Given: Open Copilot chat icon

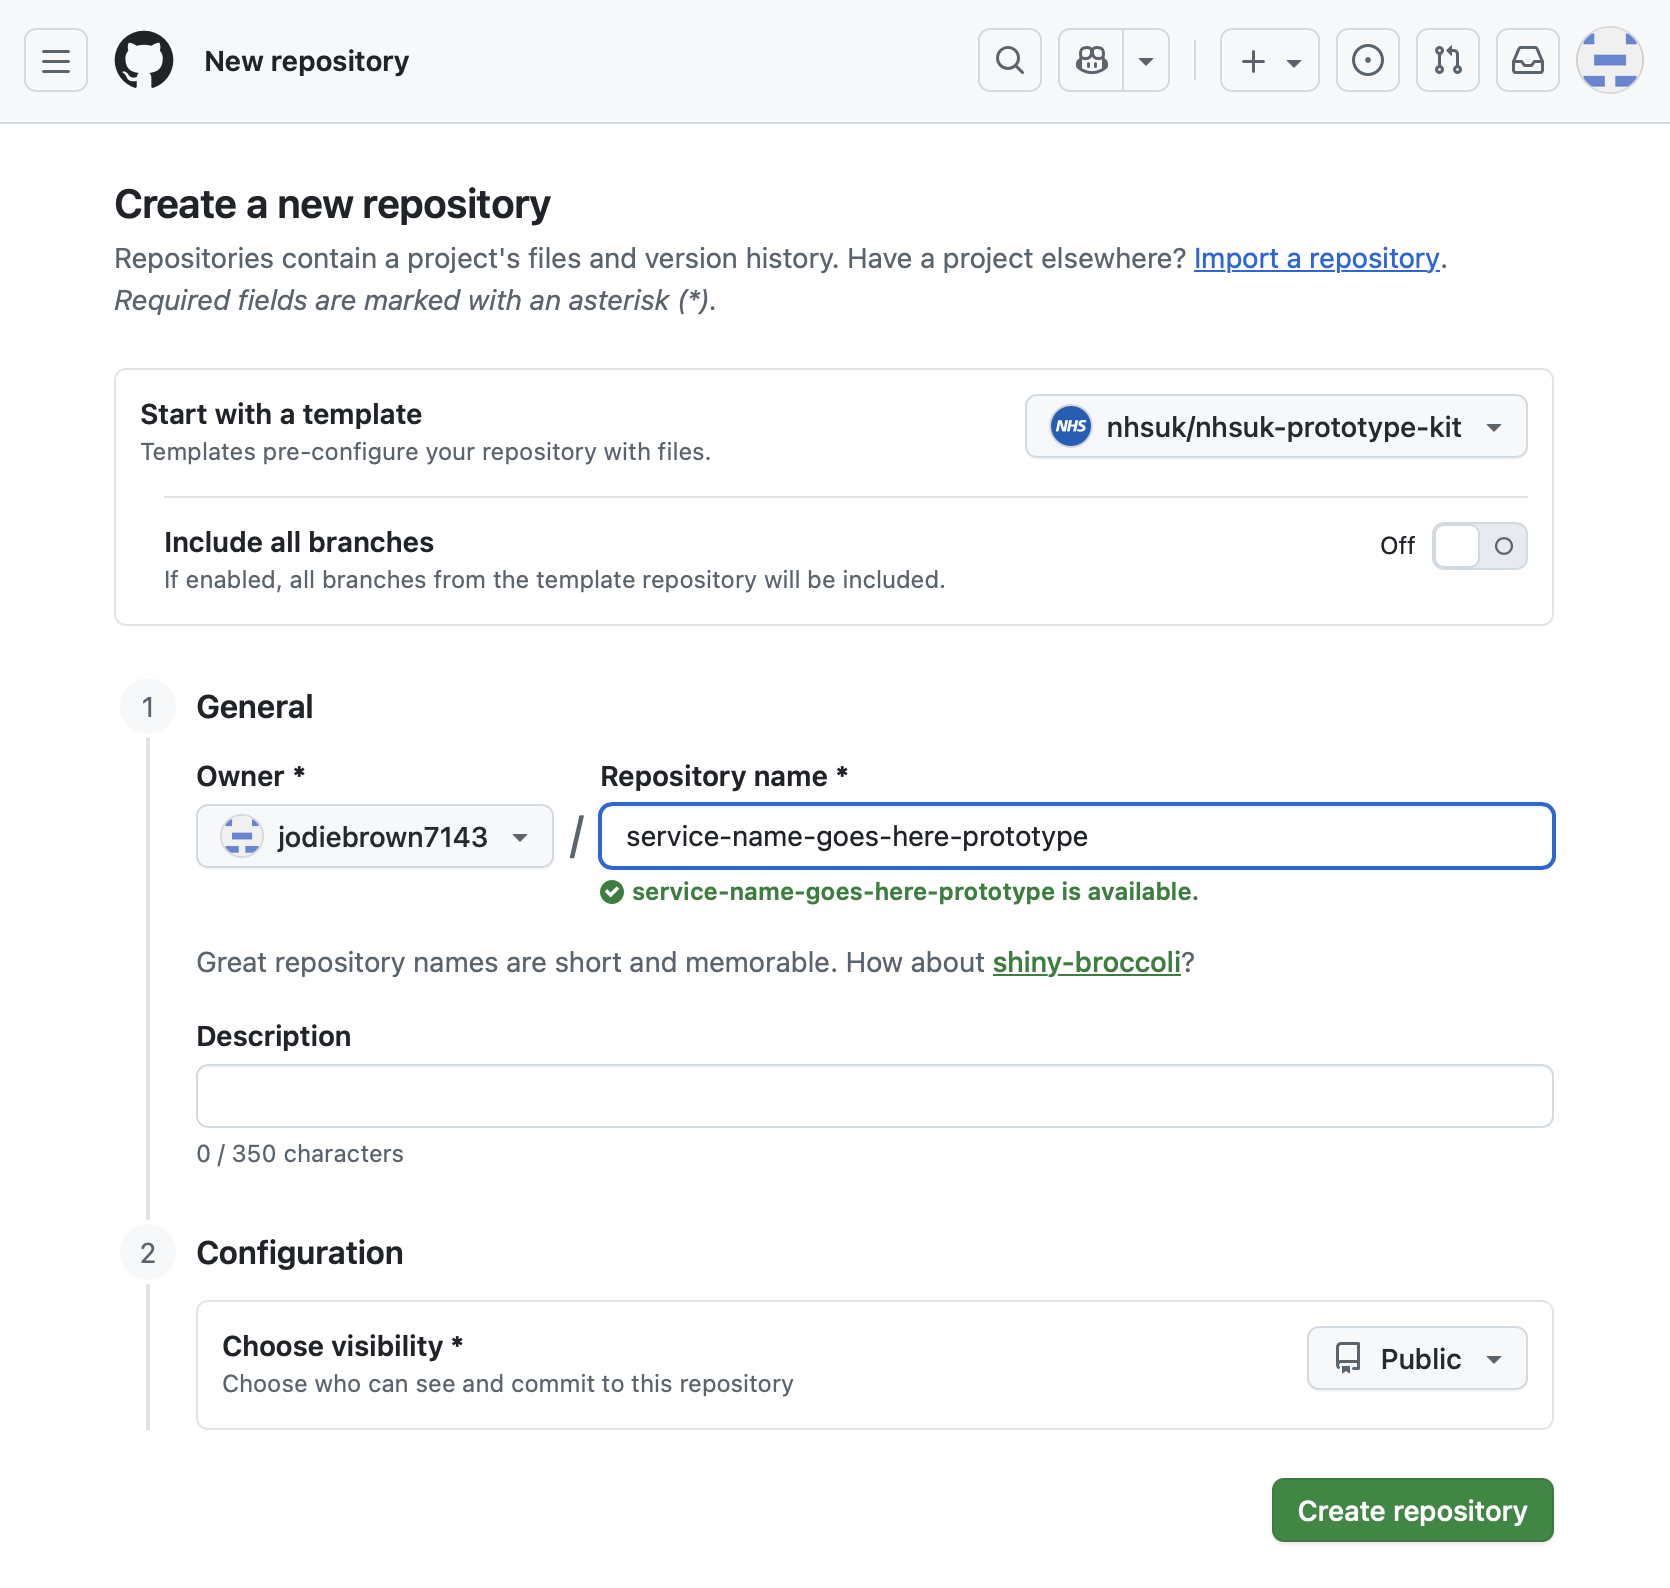Looking at the screenshot, I should (1091, 61).
